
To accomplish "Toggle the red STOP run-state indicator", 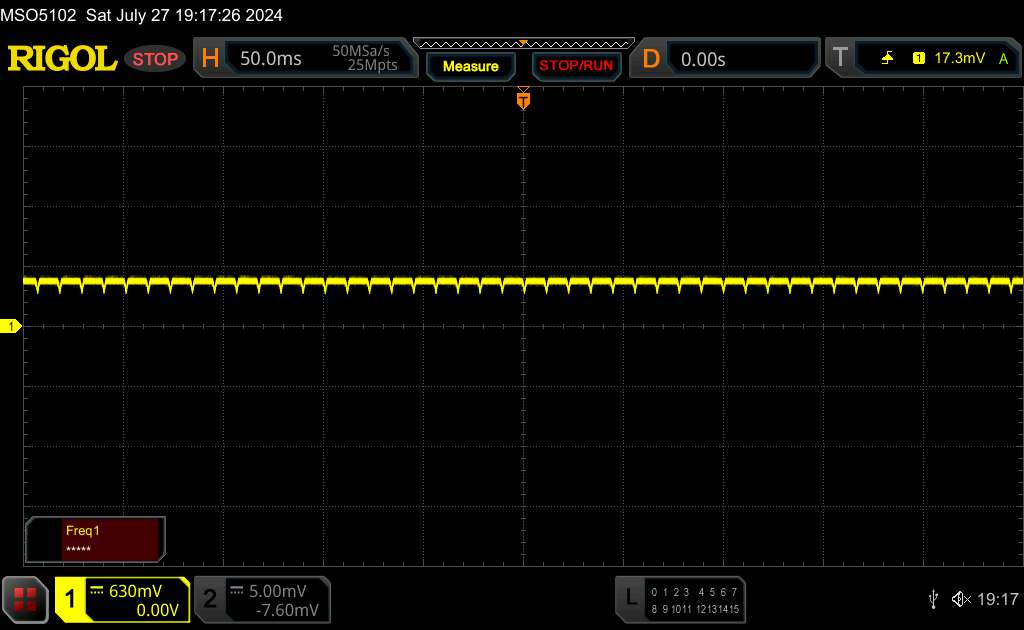I will (x=155, y=59).
